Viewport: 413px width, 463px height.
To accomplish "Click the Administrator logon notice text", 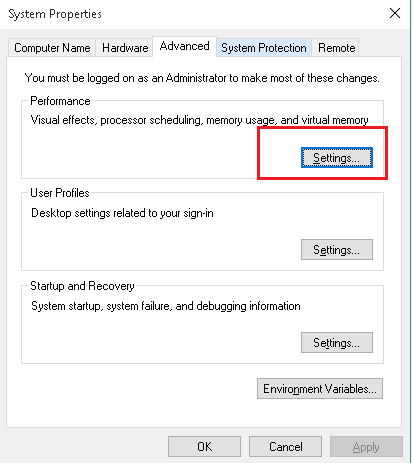I will pos(202,78).
